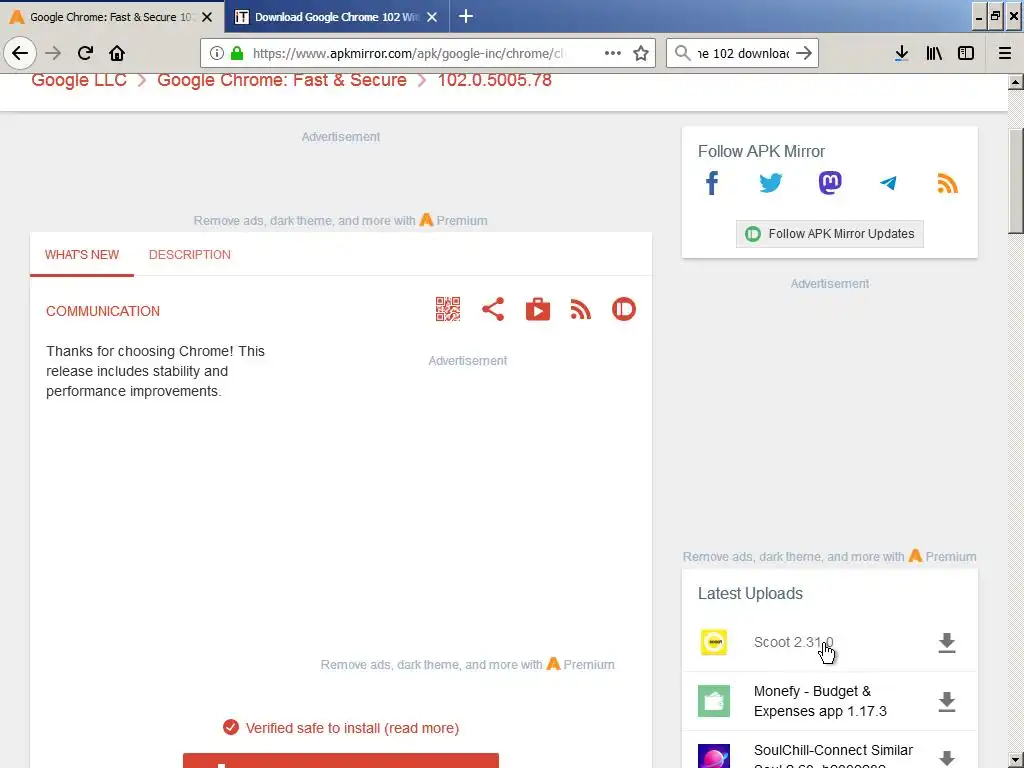Open the browser home page

pos(117,53)
